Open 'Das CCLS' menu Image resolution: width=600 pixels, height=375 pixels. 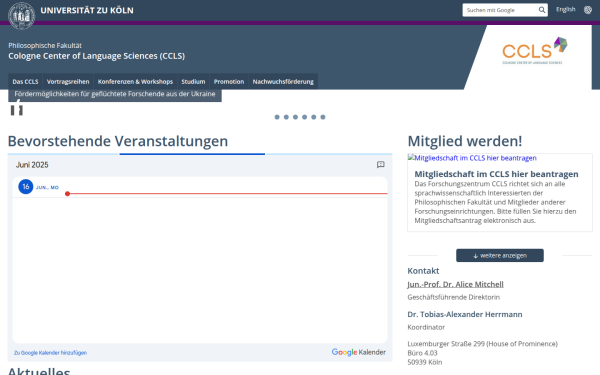coord(25,82)
